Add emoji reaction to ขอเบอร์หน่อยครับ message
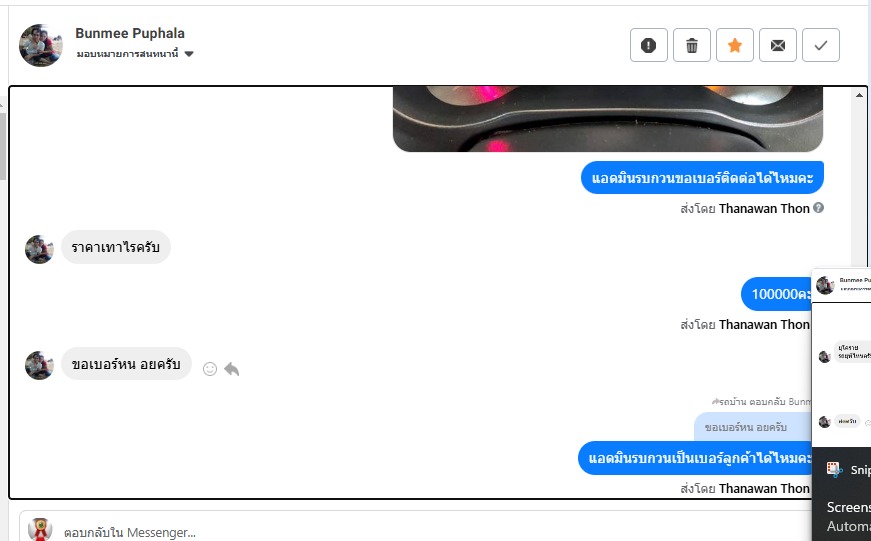Screen dimensions: 871x541 click(x=210, y=369)
